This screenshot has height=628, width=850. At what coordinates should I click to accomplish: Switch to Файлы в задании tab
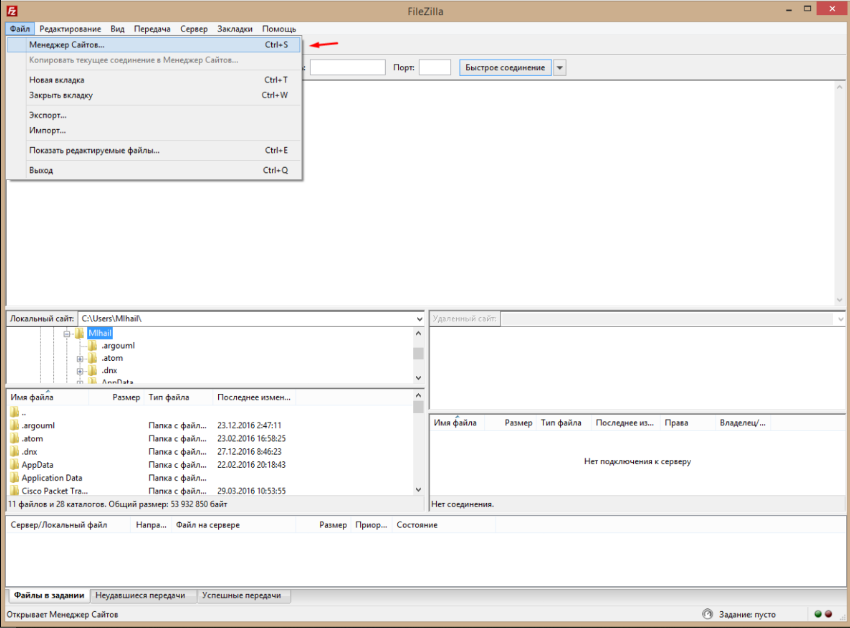49,595
